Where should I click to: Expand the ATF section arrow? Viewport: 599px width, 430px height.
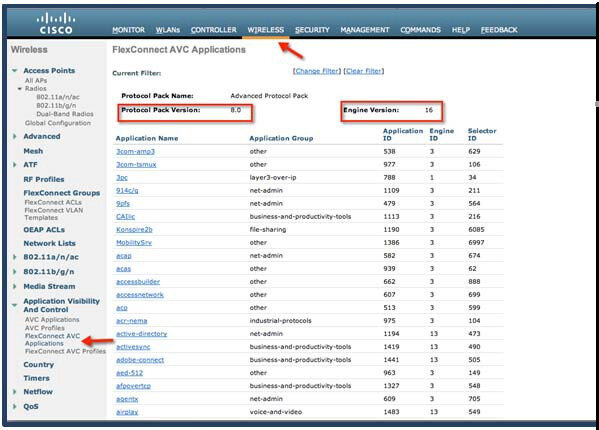pos(15,165)
